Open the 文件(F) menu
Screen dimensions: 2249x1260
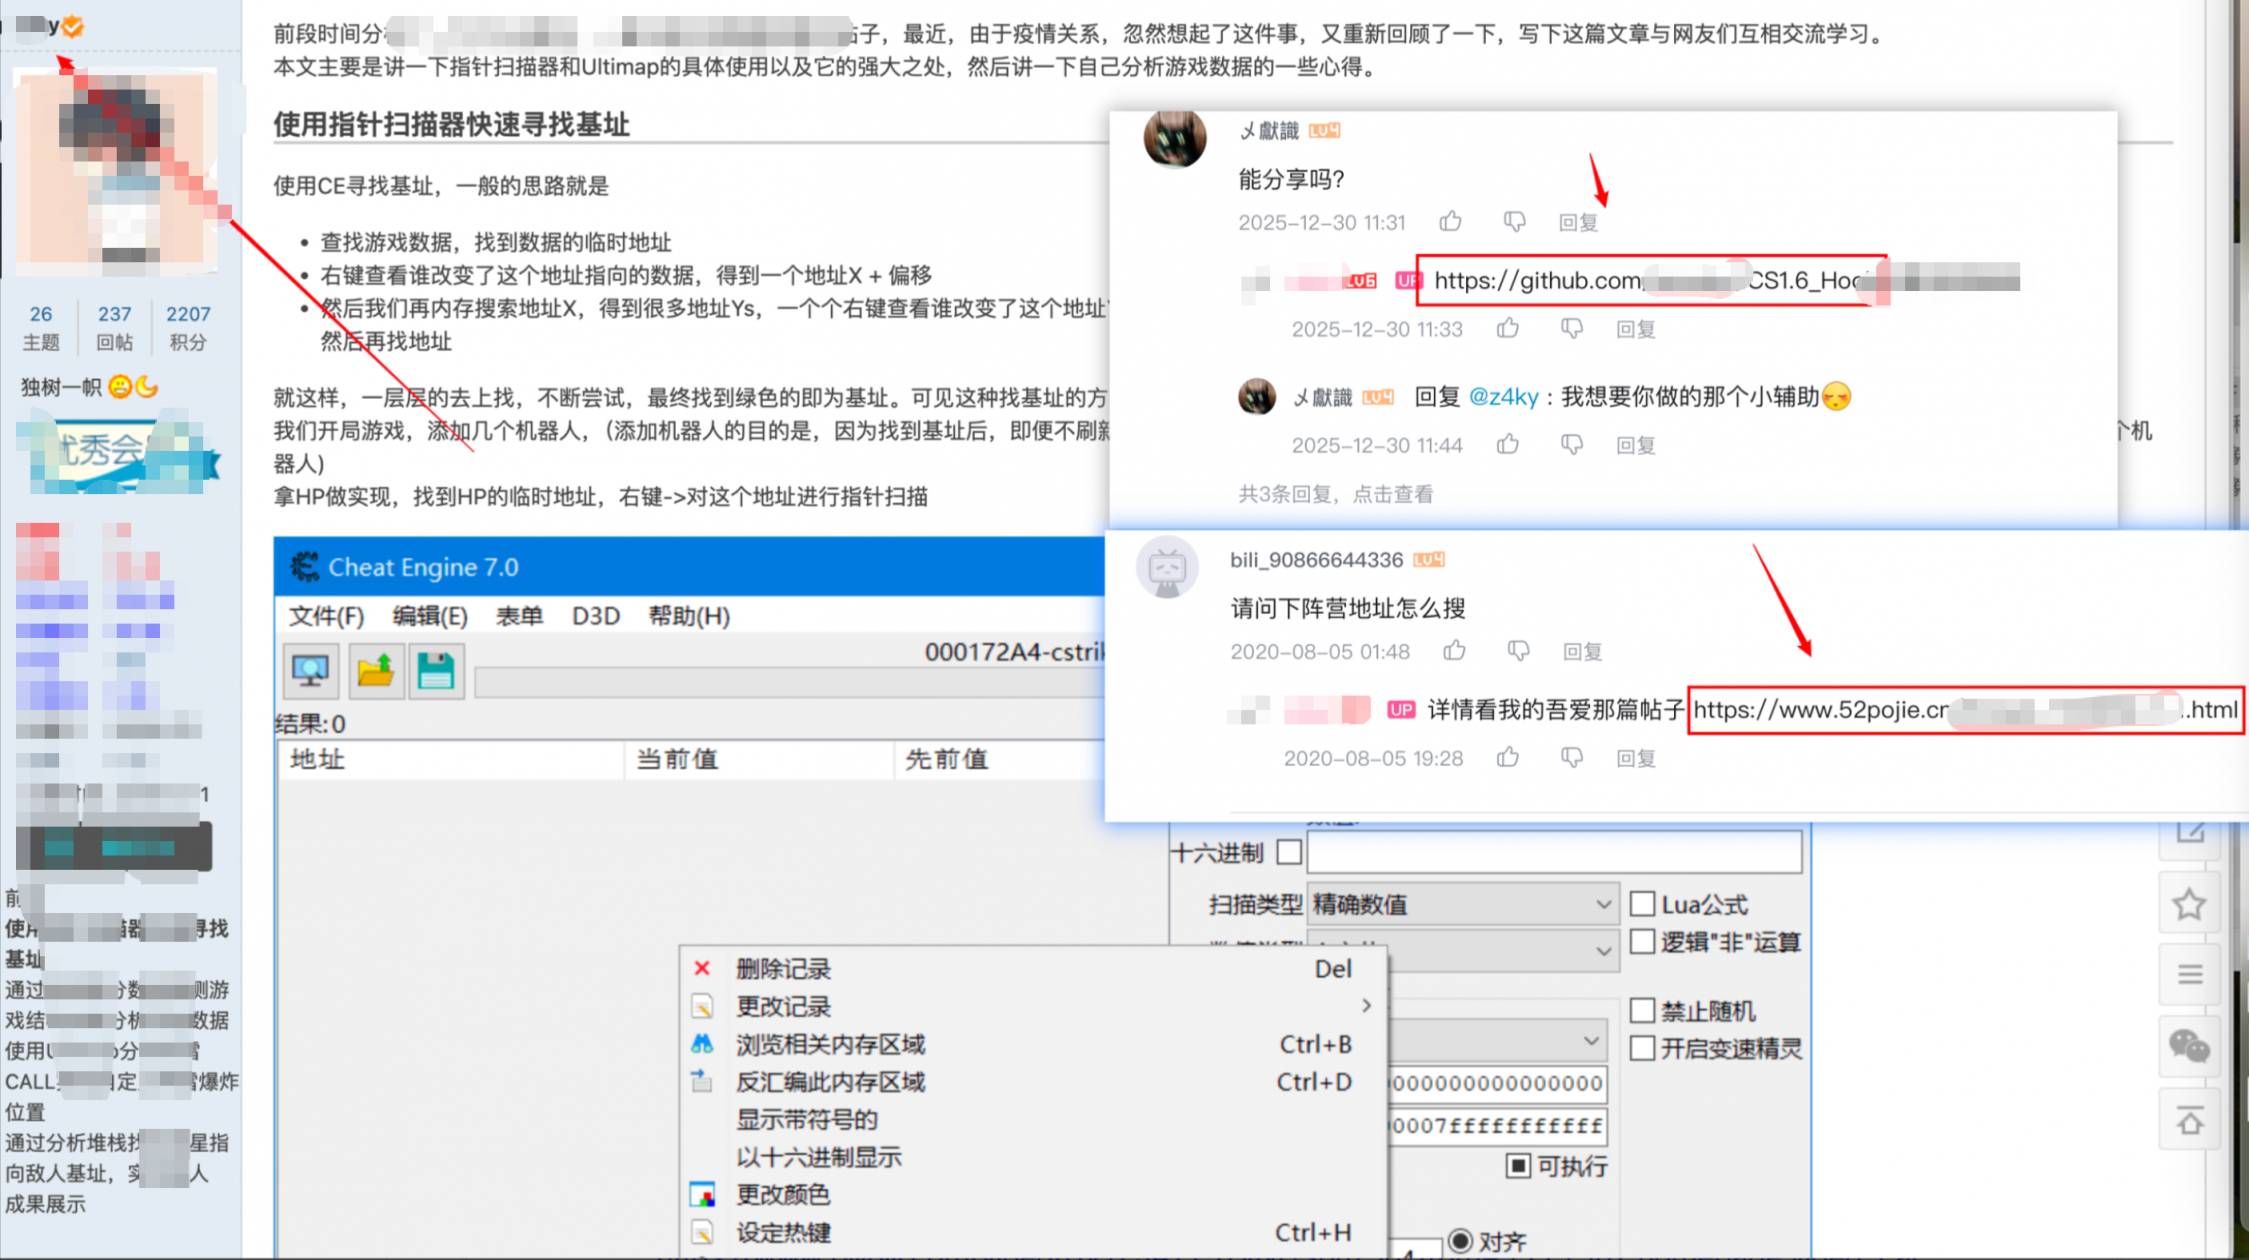(326, 616)
